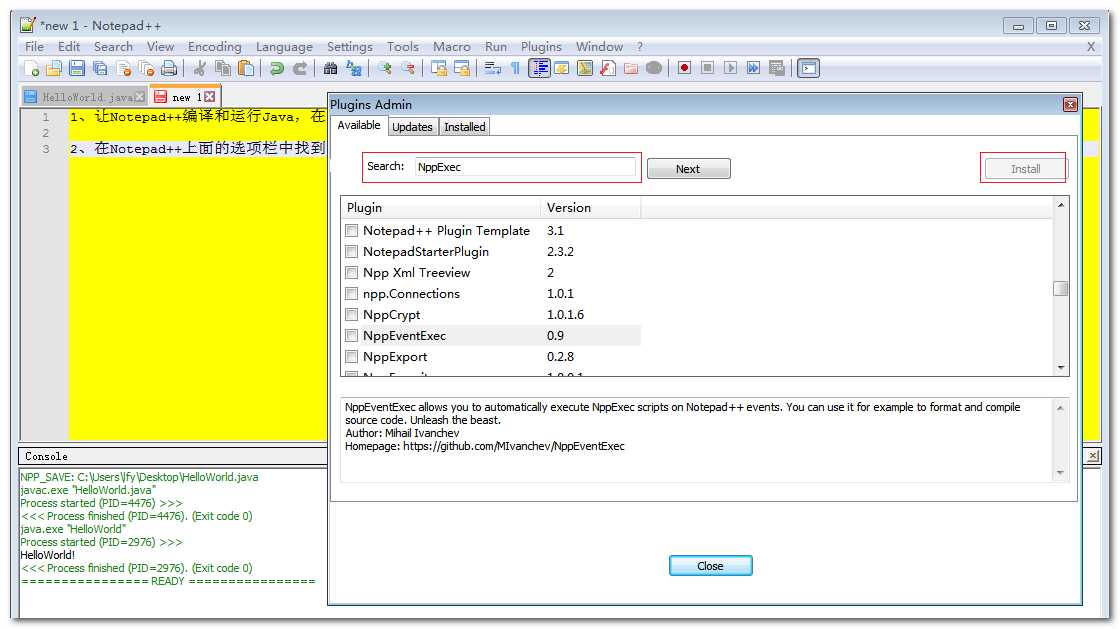Select the NppCrypt plugin row name
The height and width of the screenshot is (629, 1120).
tap(391, 315)
